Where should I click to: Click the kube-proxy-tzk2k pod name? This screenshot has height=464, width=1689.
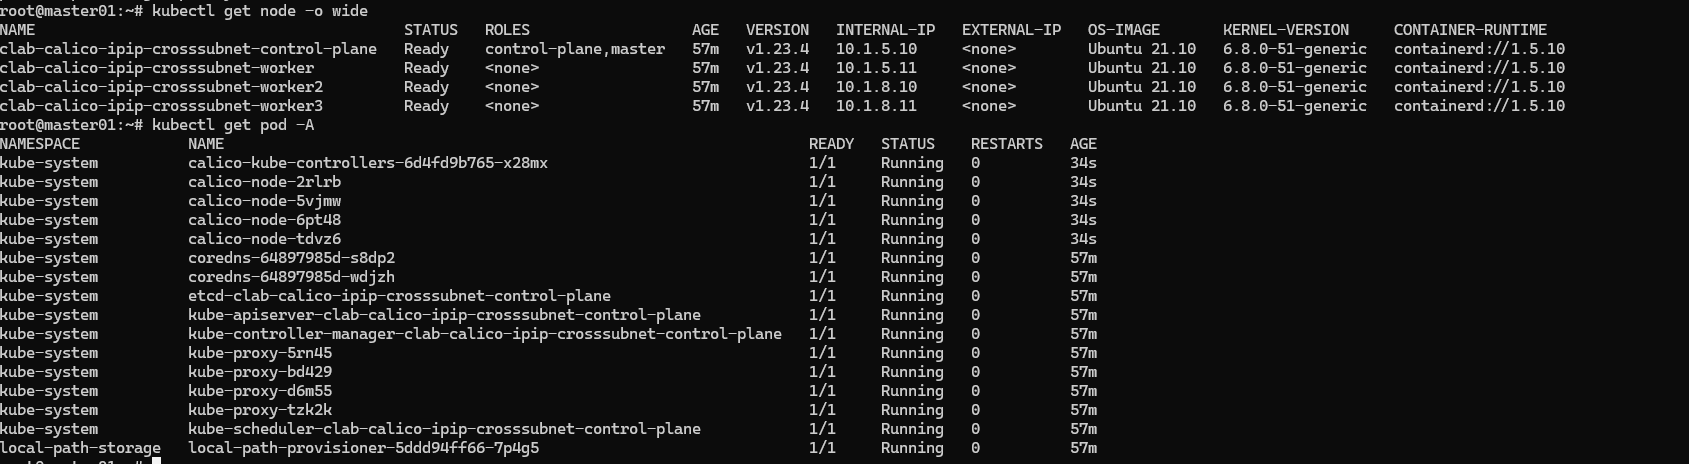(x=260, y=410)
